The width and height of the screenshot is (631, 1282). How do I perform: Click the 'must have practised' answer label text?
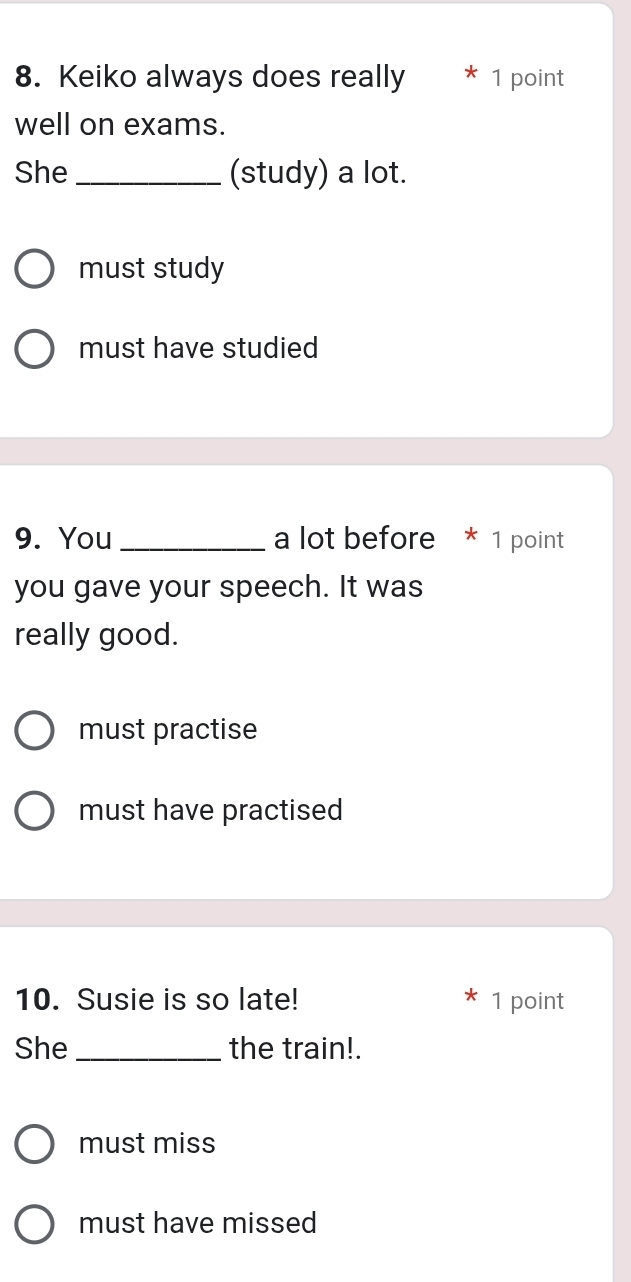210,810
